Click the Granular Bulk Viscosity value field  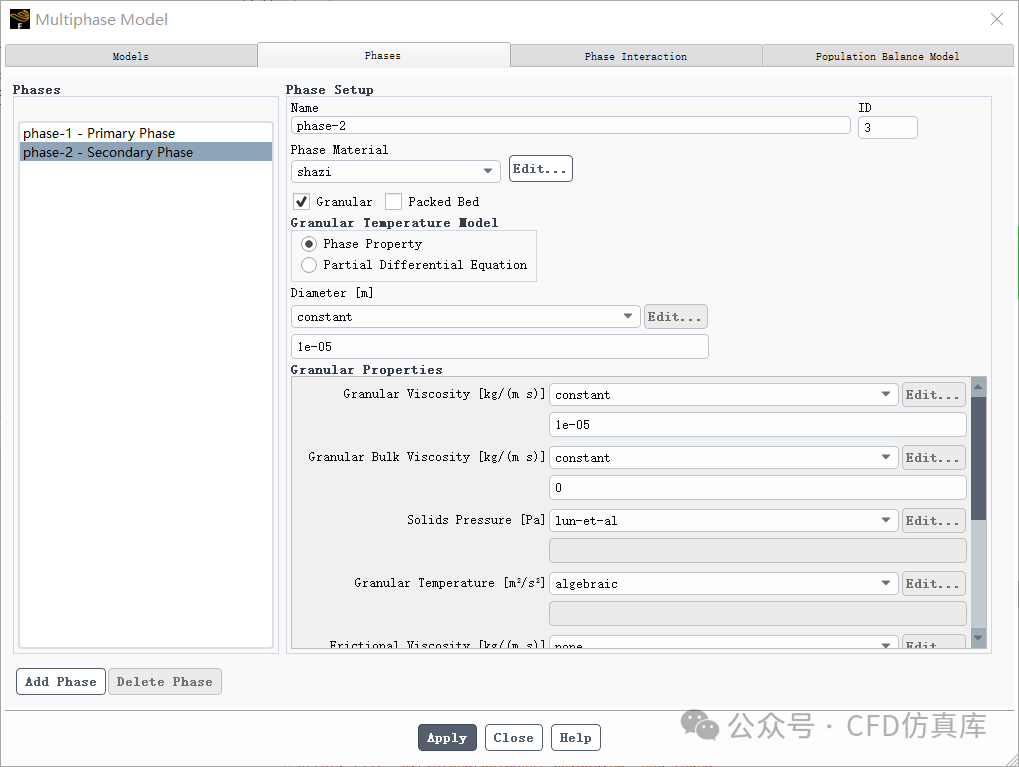point(757,488)
